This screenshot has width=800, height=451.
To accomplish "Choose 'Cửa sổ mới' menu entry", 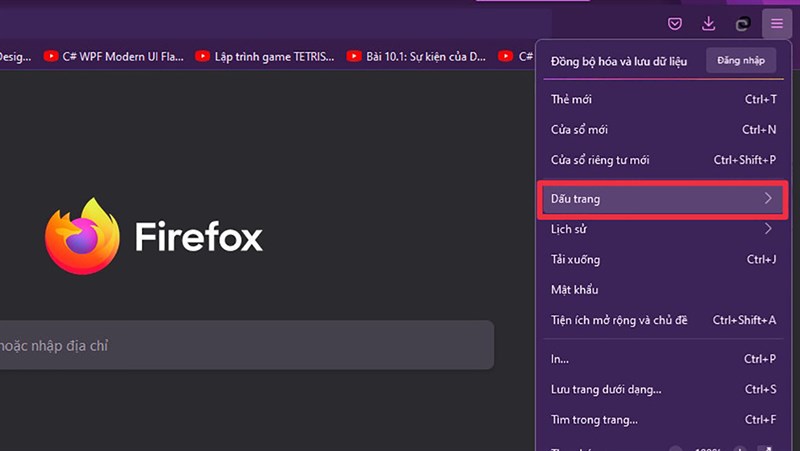I will pyautogui.click(x=663, y=130).
